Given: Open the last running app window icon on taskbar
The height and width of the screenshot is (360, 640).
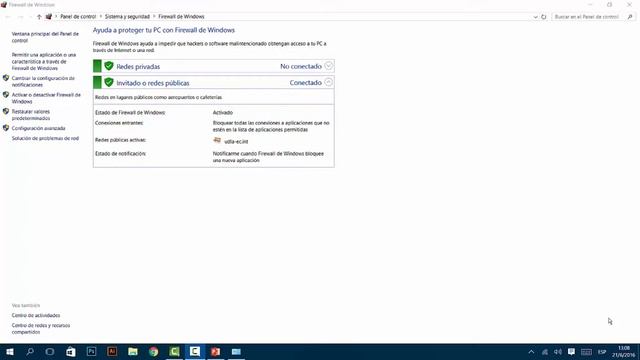Looking at the screenshot, I should click(236, 351).
